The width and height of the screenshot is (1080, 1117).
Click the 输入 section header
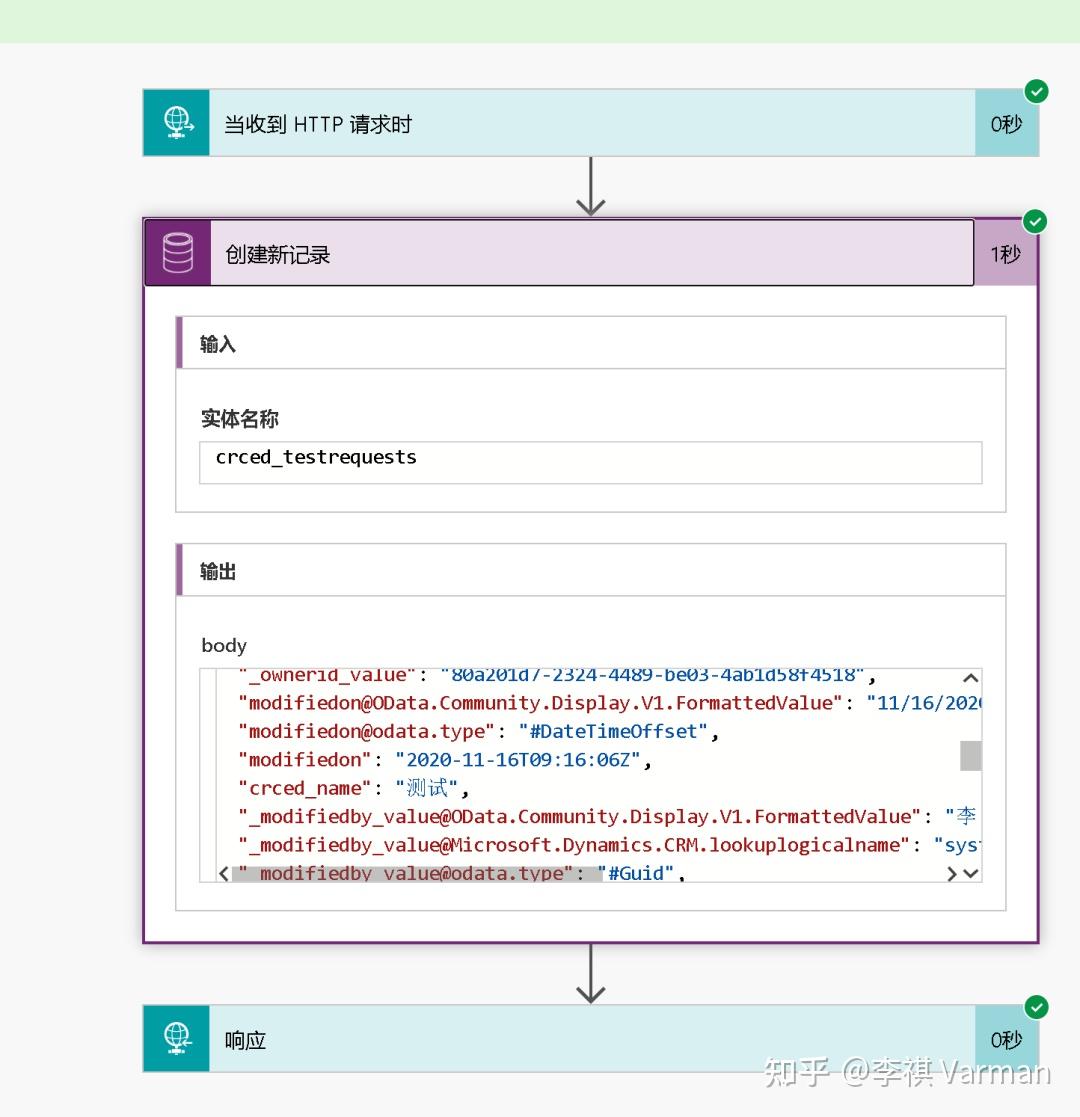coord(591,343)
